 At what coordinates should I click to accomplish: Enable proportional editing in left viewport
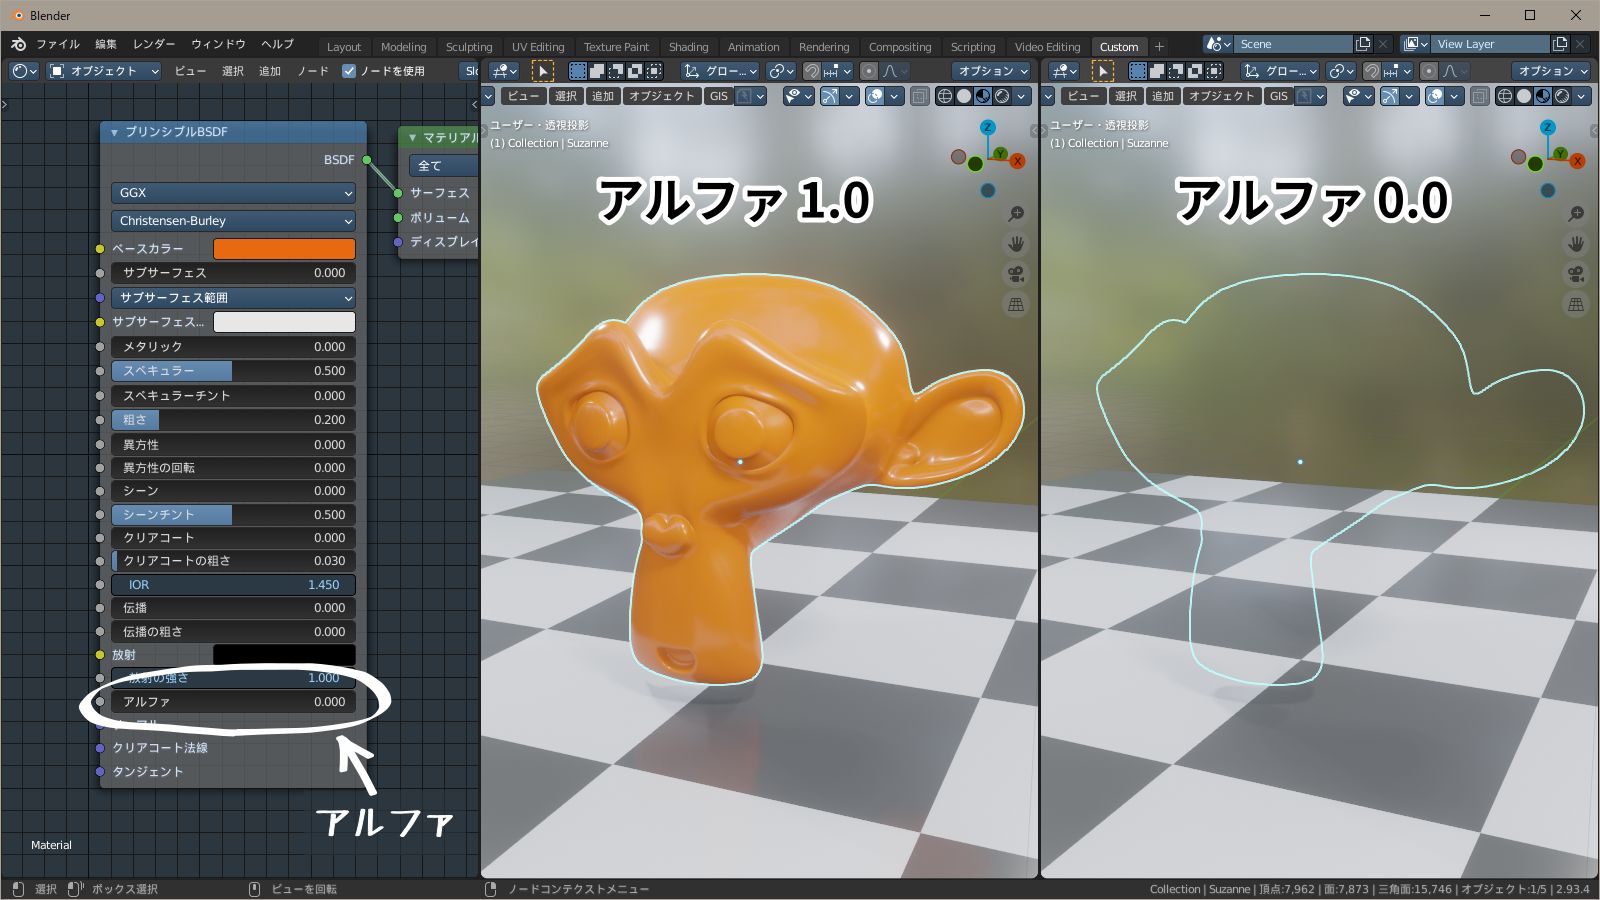pos(869,71)
